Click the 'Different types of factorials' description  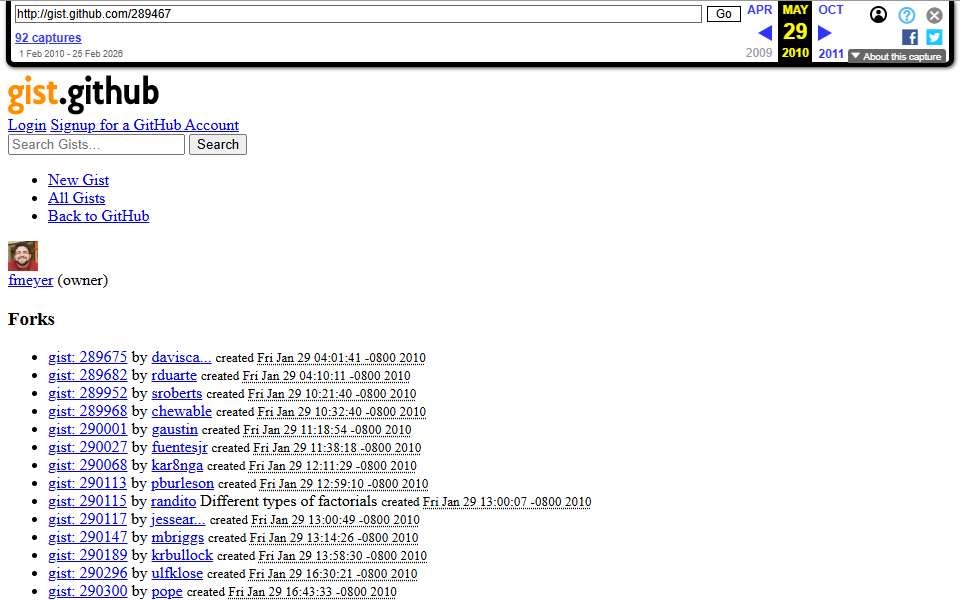point(288,501)
